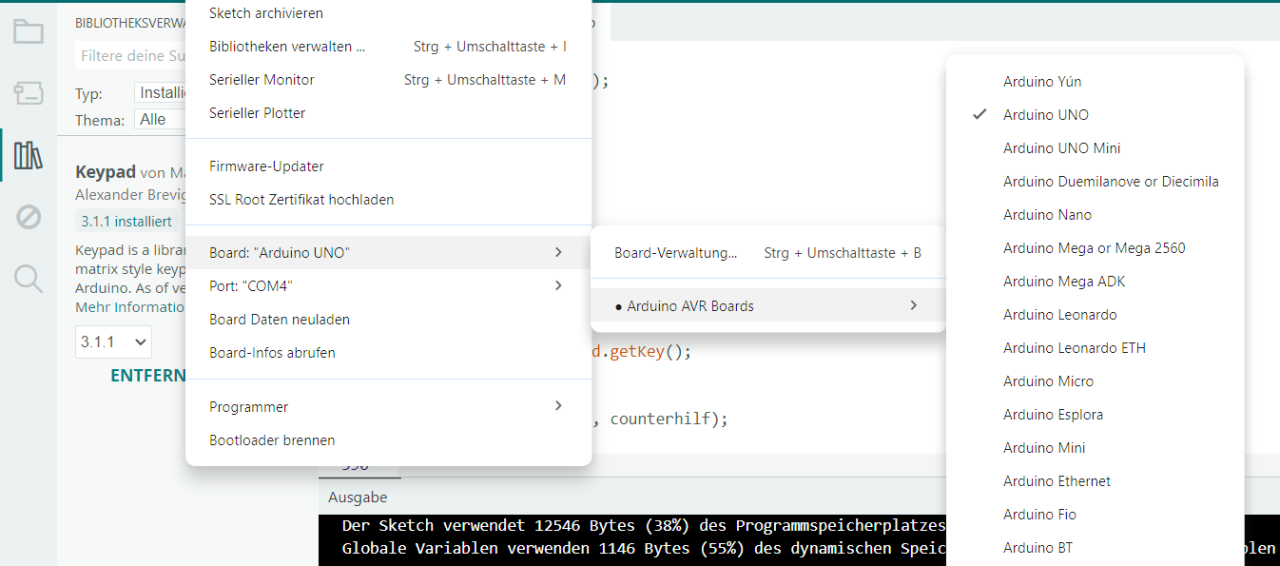
Task: Click the ENTFERNEN button for Keypad
Action: (x=148, y=376)
